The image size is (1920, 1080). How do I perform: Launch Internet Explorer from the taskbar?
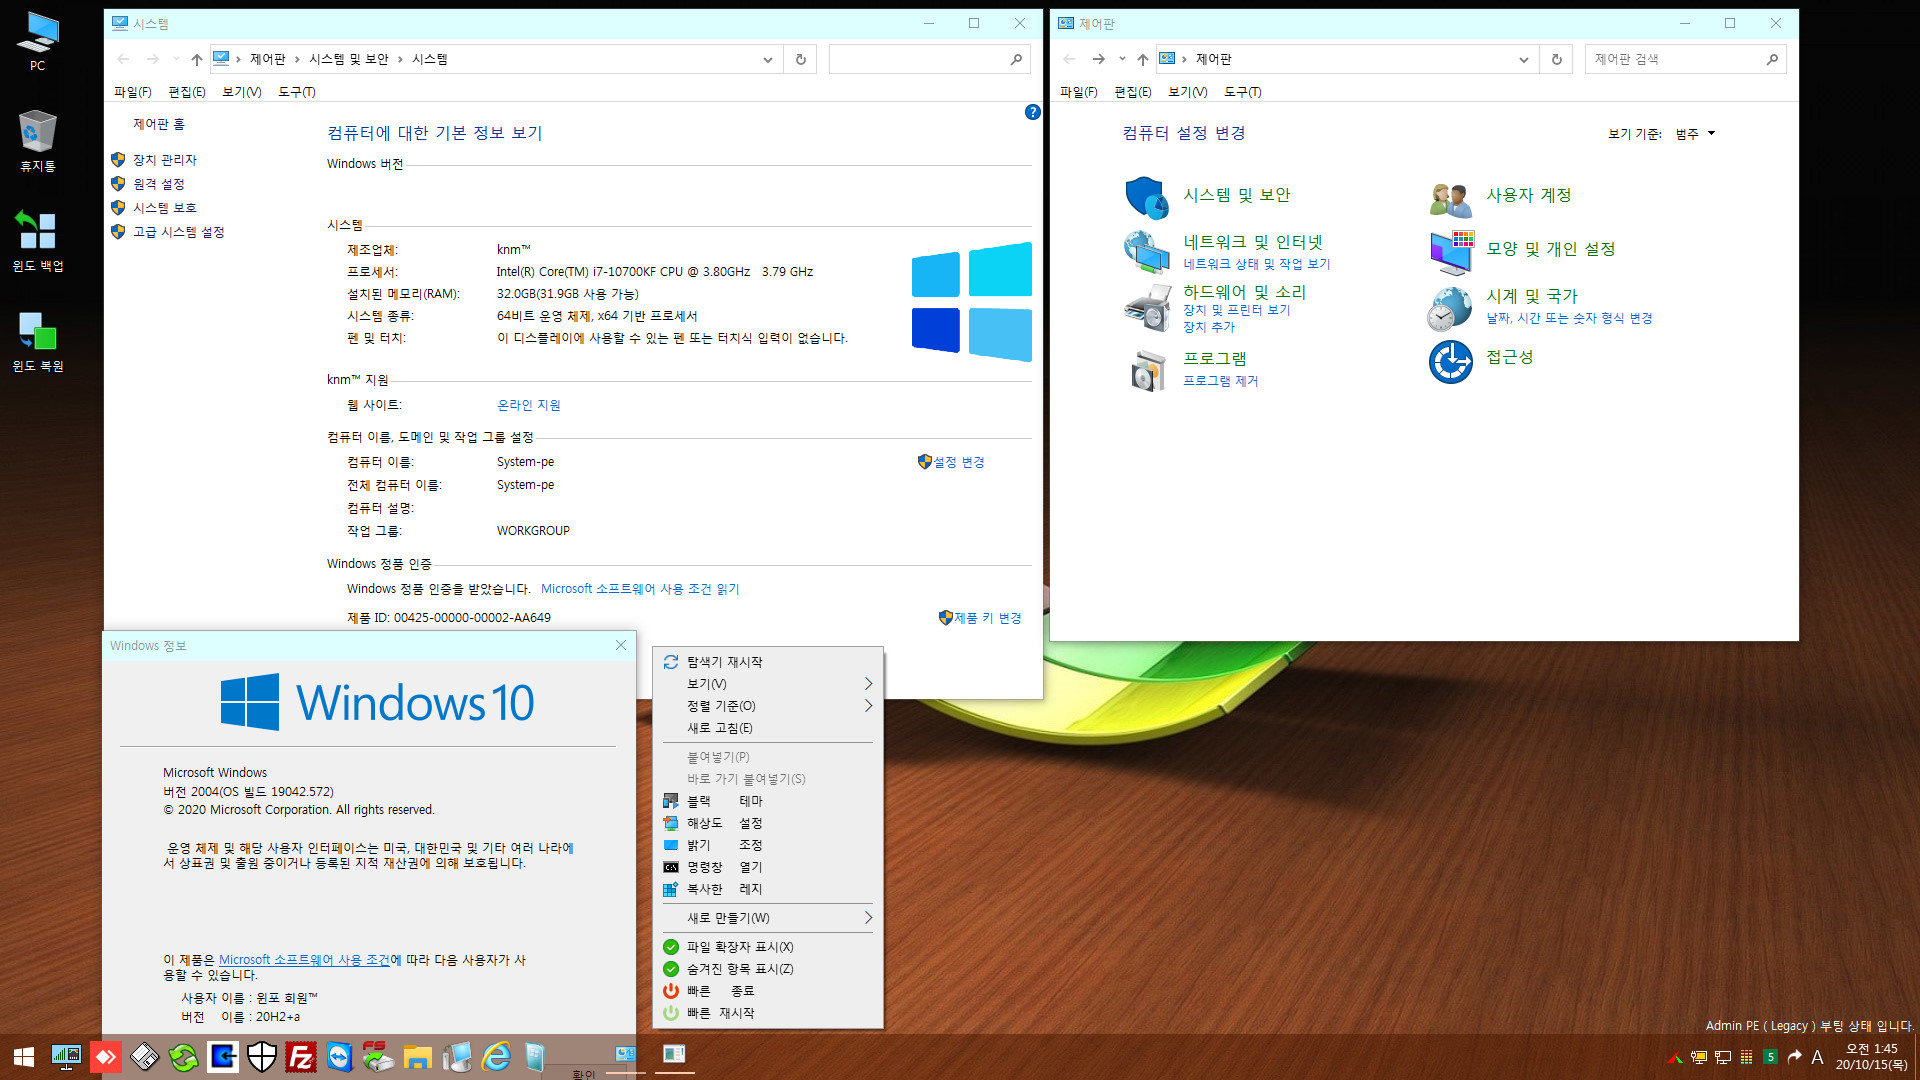tap(496, 1057)
